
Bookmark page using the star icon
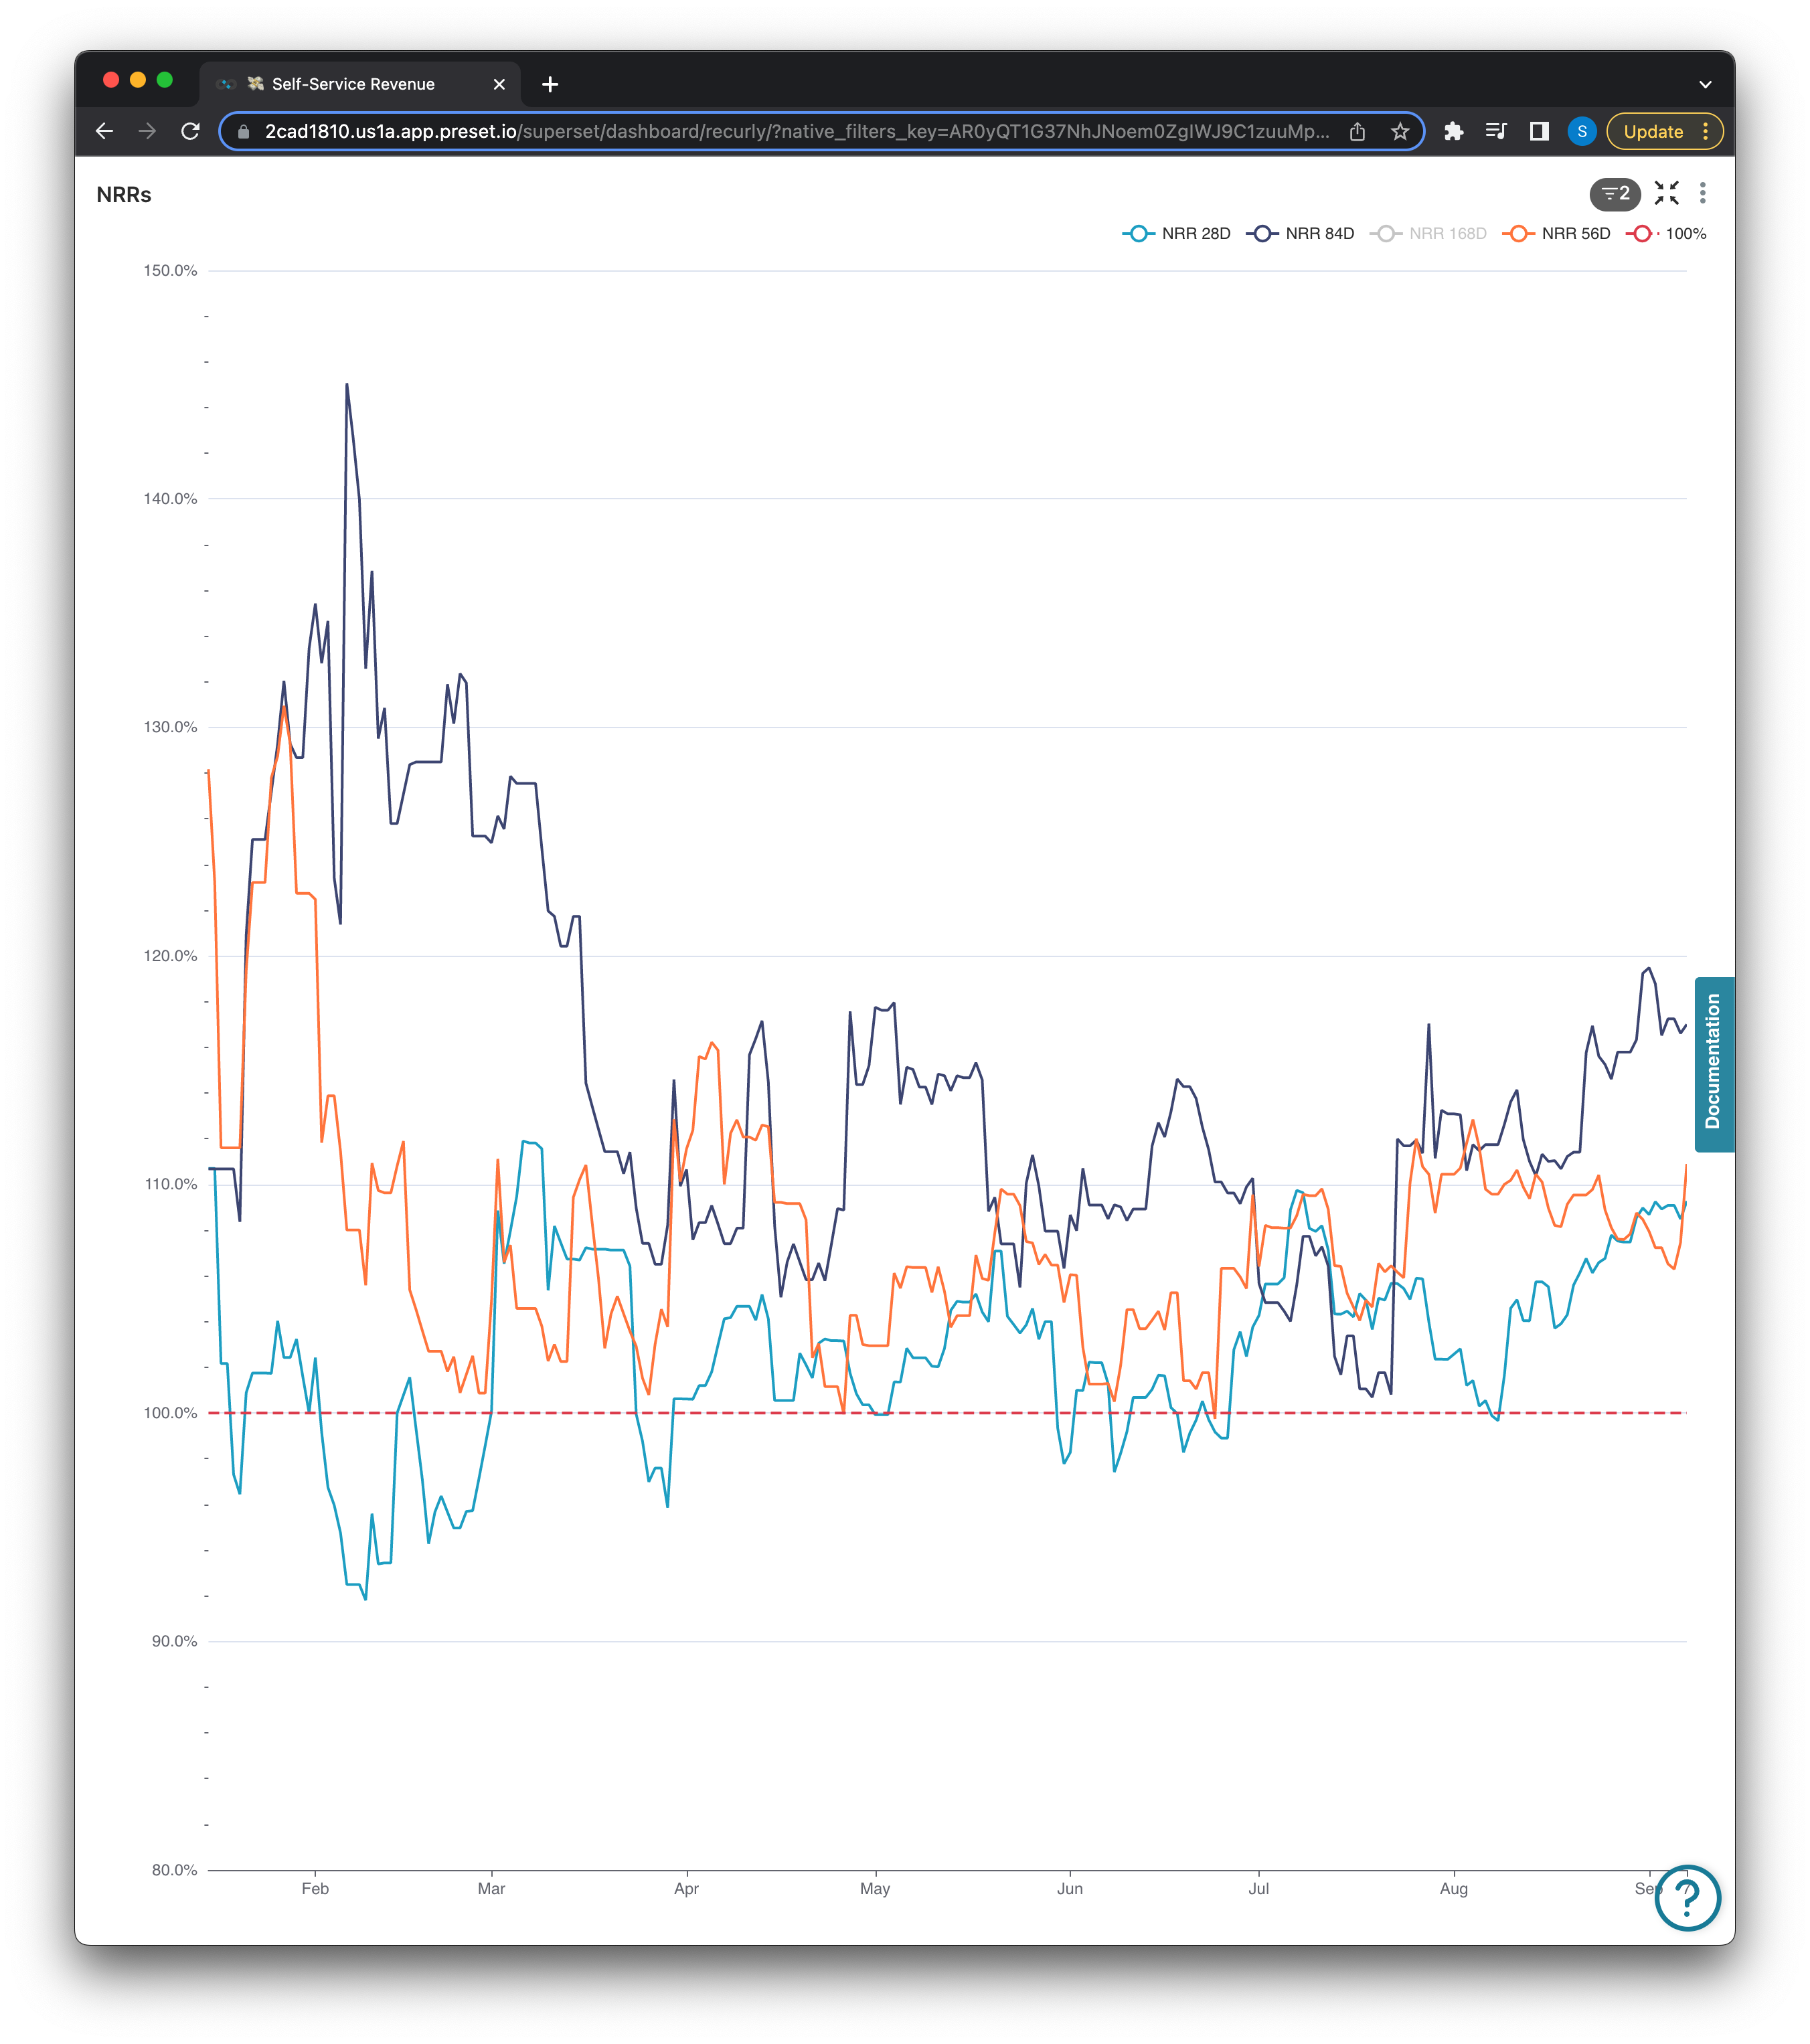pyautogui.click(x=1400, y=131)
